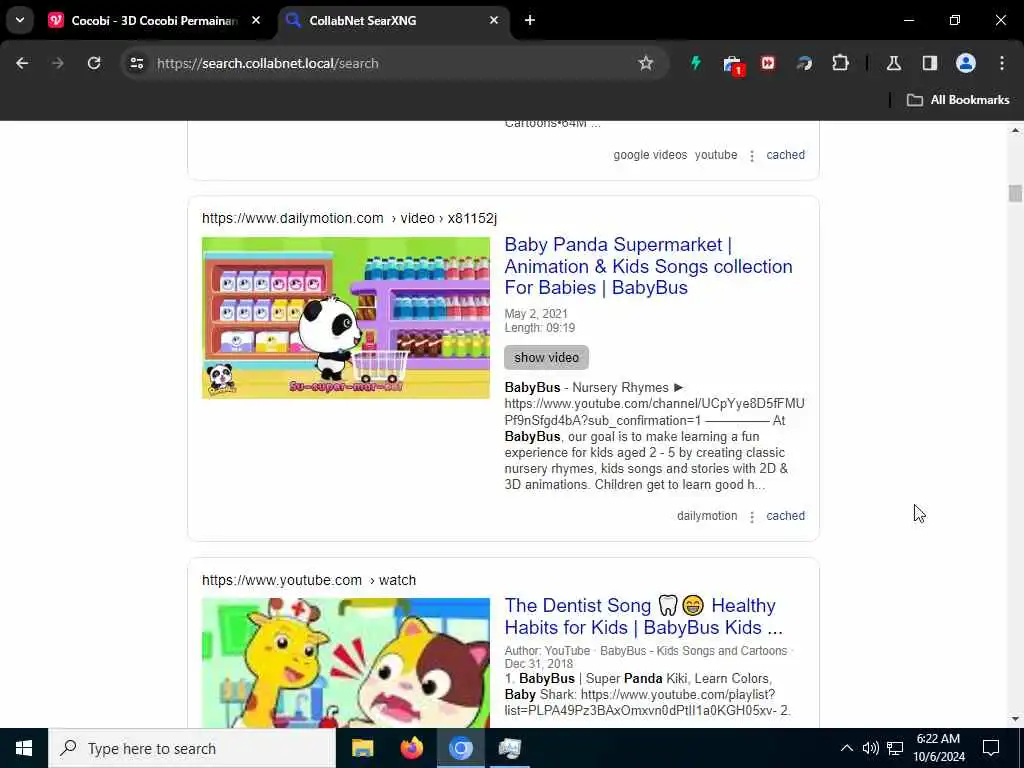Open the network status tray icon
This screenshot has height=768, width=1024.
click(x=895, y=748)
